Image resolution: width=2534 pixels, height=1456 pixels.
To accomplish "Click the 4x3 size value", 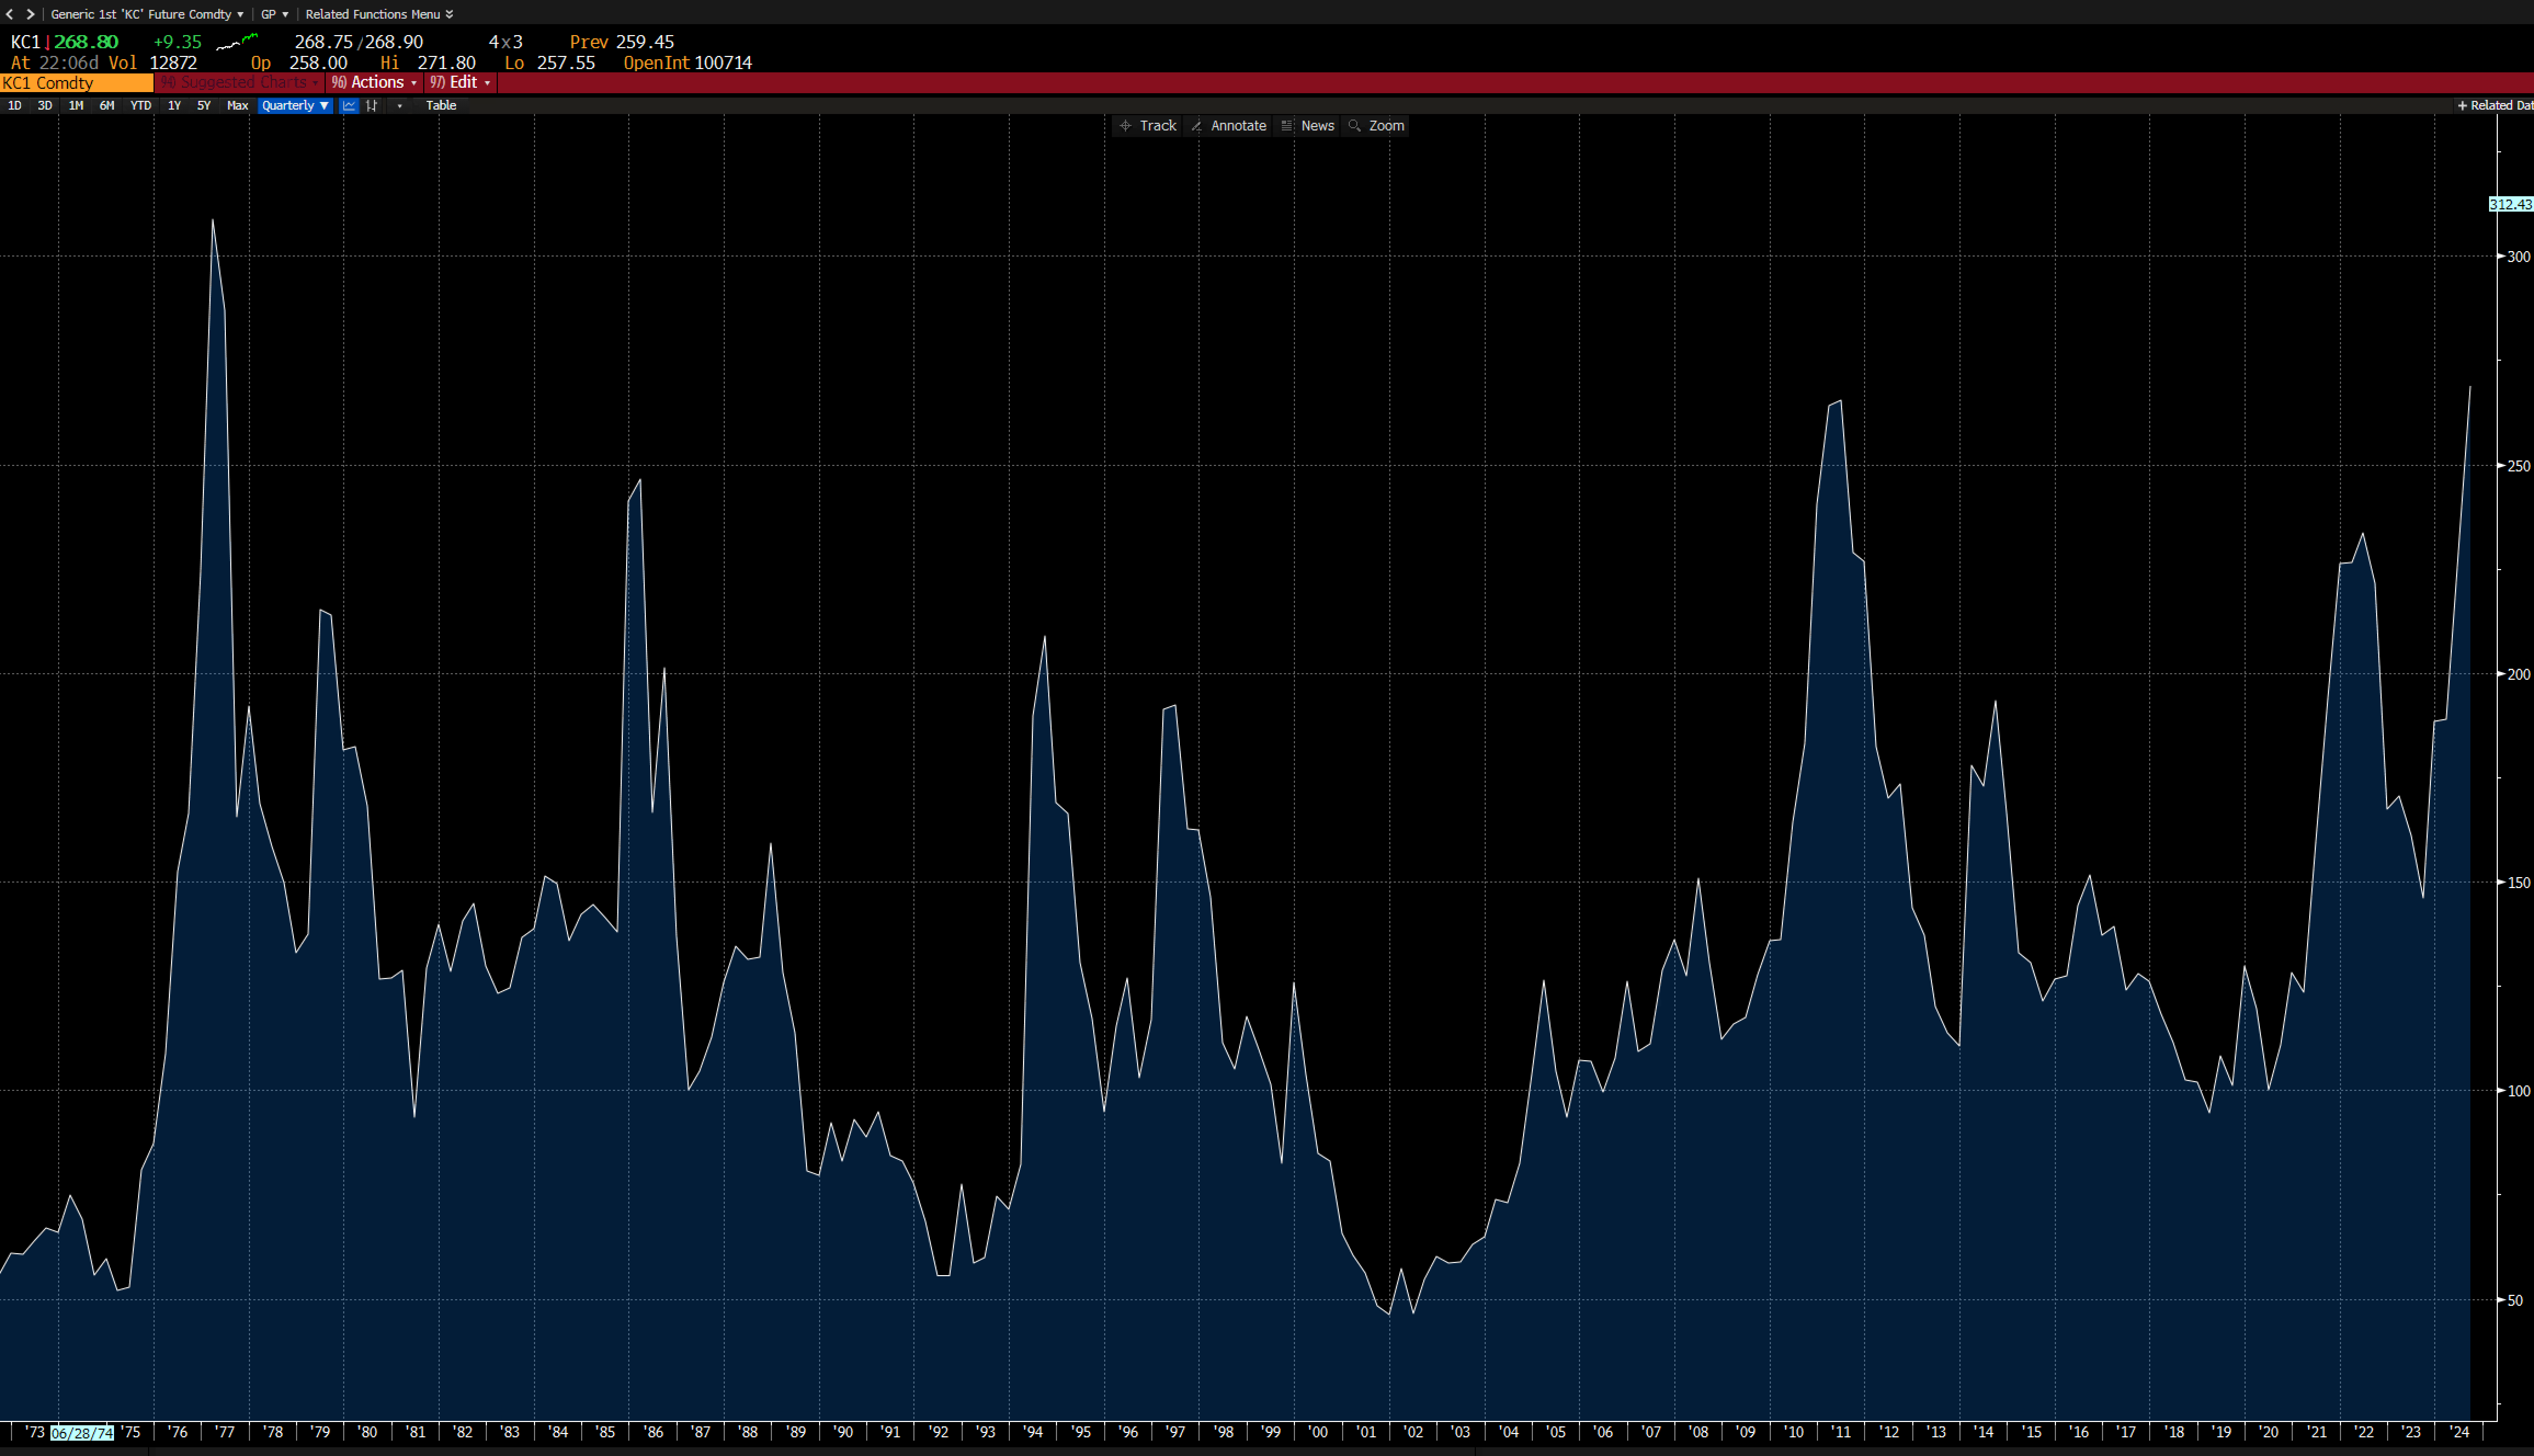I will click(x=505, y=42).
